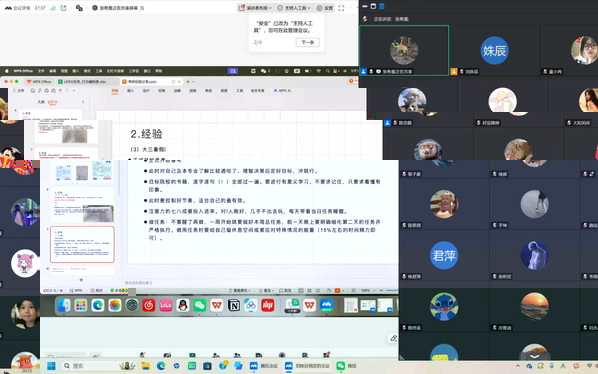The height and width of the screenshot is (374, 598).
Task: Click the orange slideshow play button in status bar
Action: tap(337, 291)
